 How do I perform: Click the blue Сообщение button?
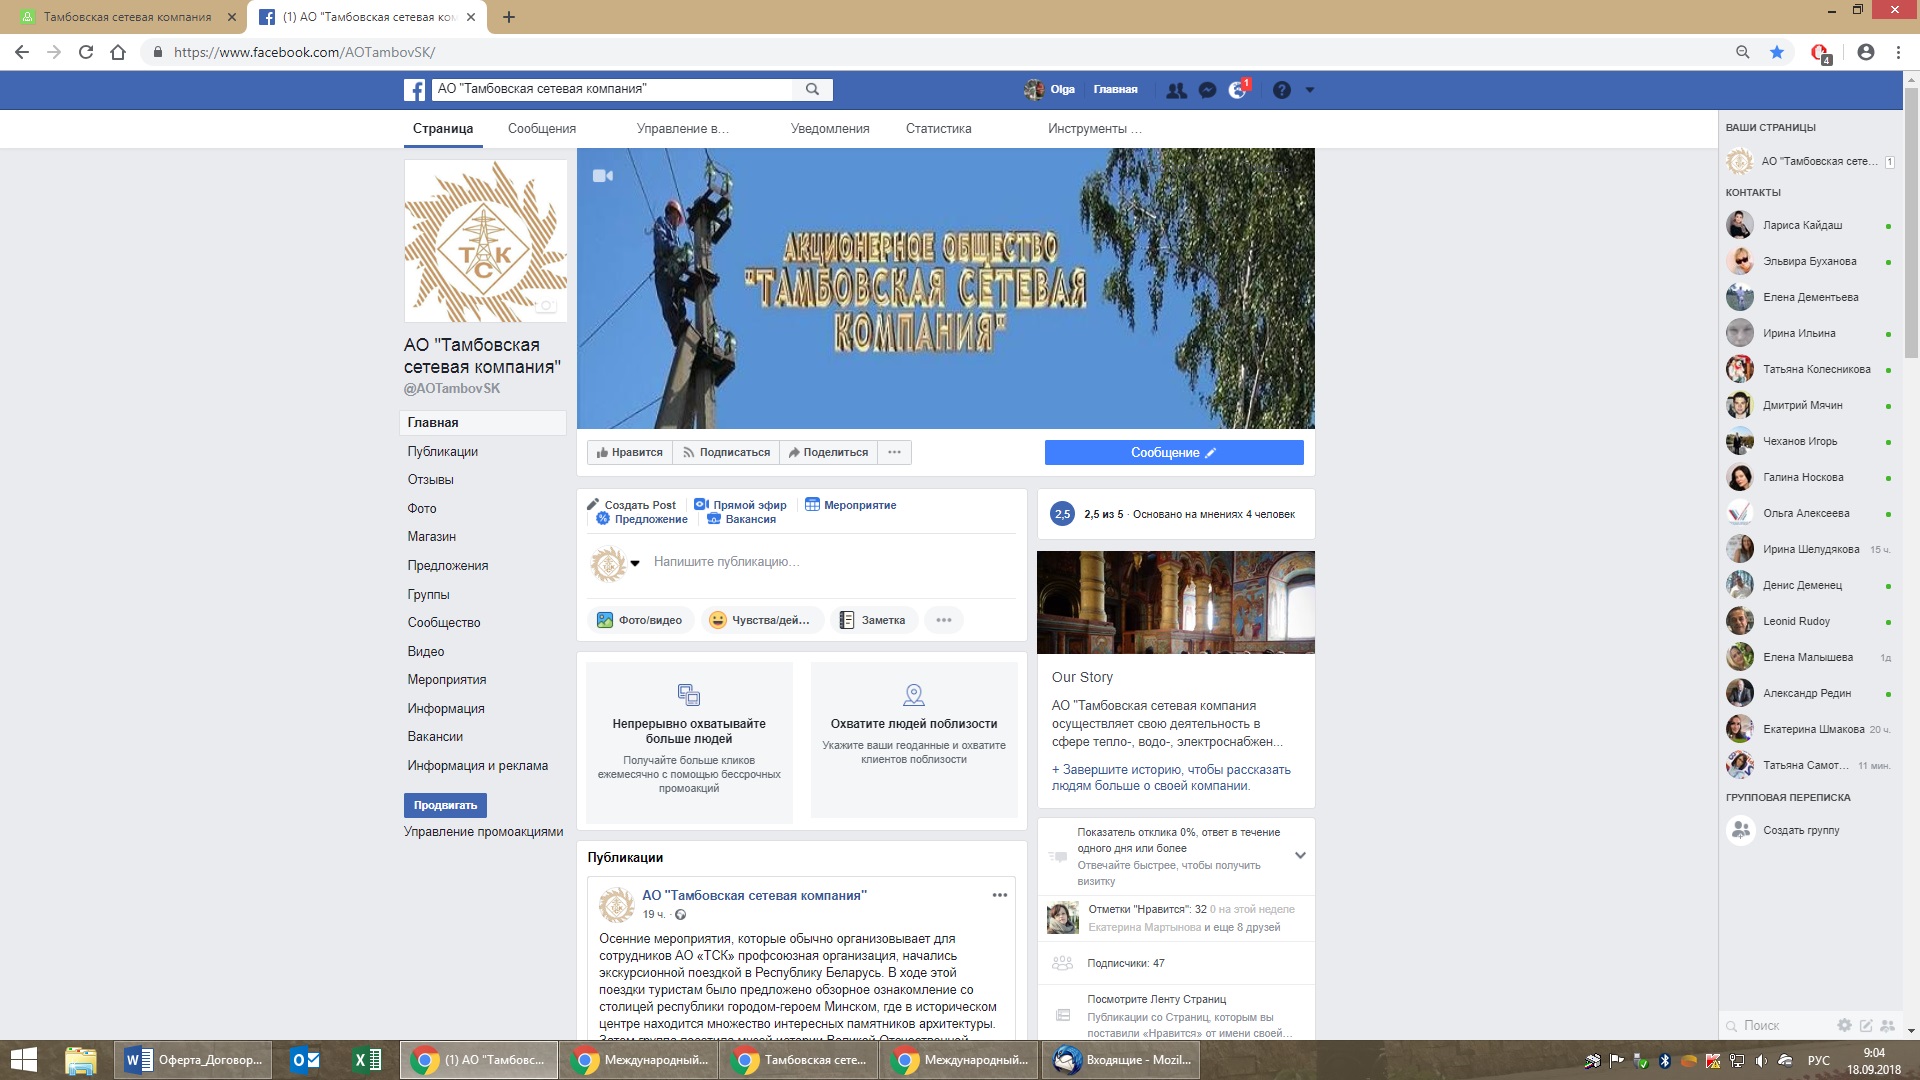click(1174, 453)
